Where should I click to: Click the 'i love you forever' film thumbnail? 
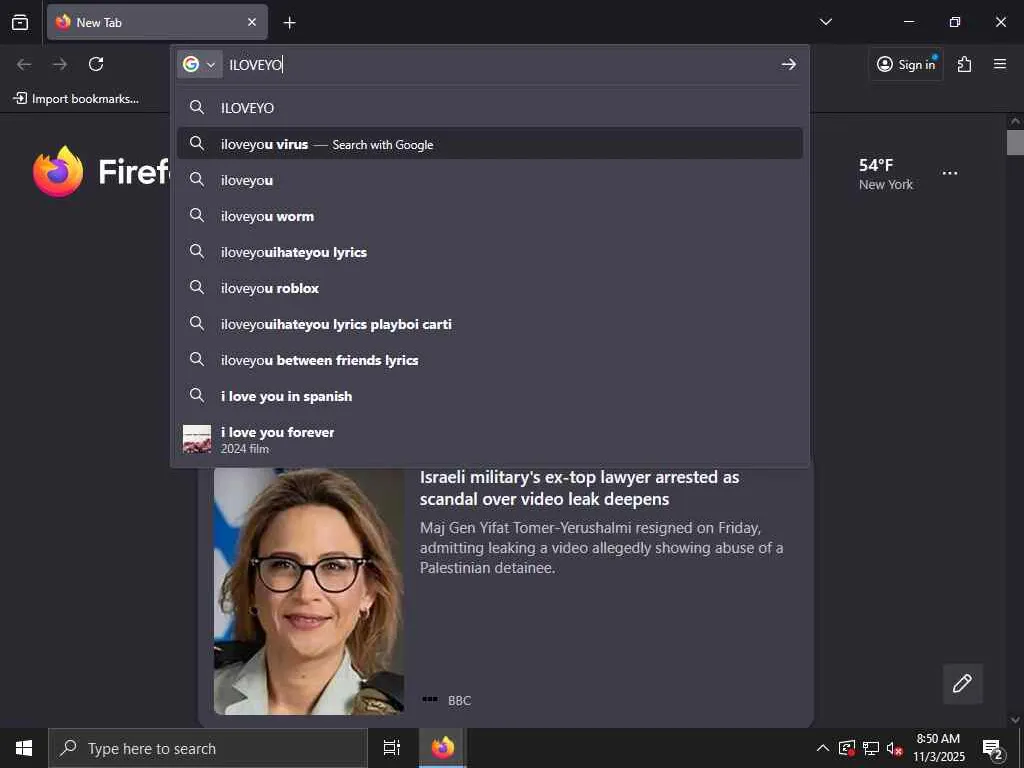(197, 439)
